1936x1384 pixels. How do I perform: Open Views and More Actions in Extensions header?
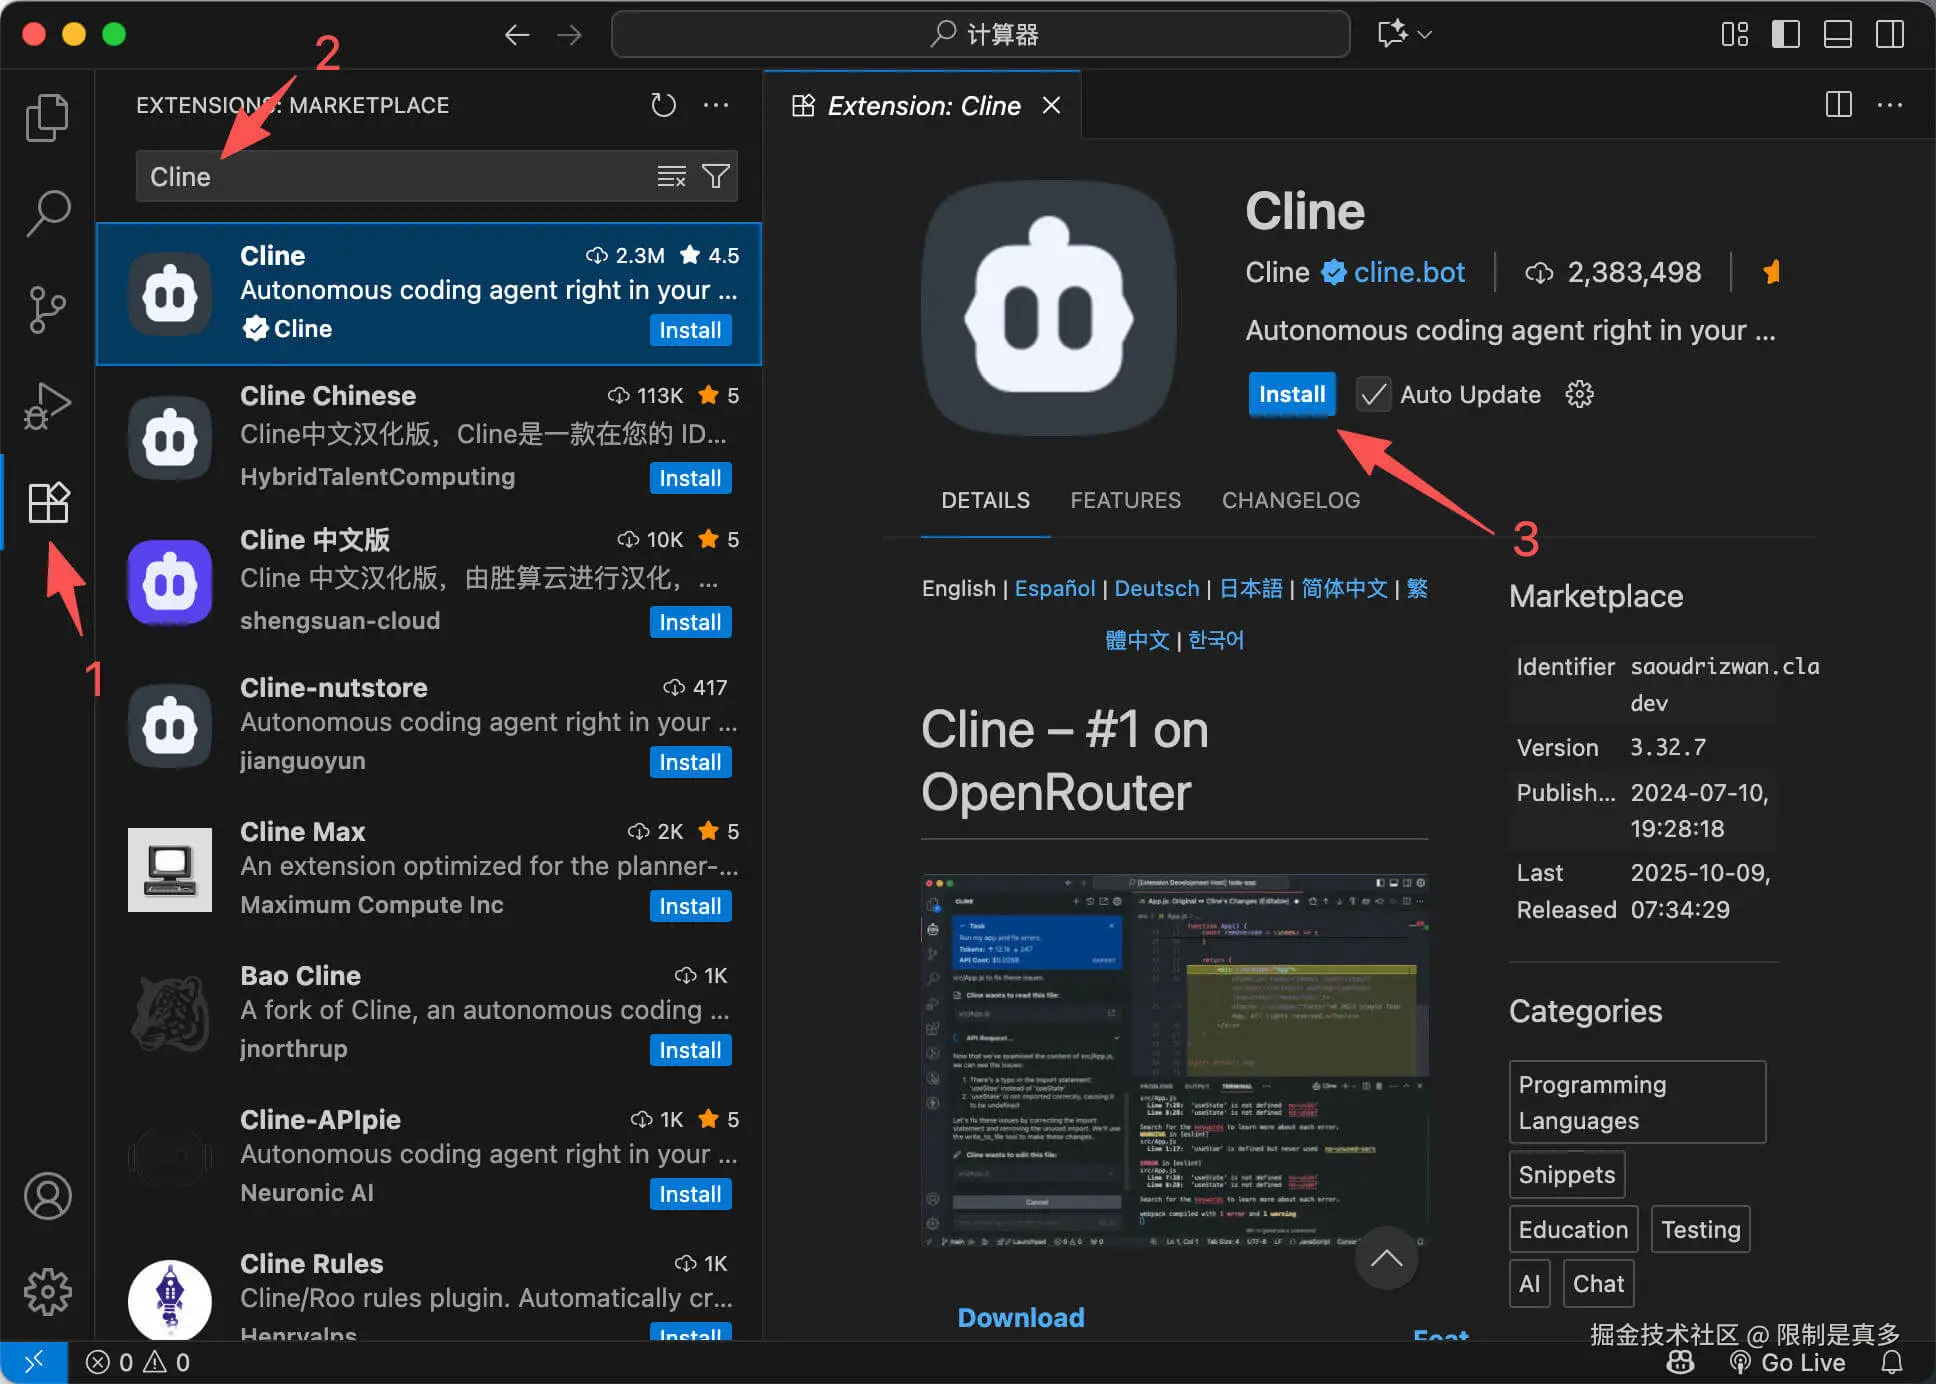716,105
